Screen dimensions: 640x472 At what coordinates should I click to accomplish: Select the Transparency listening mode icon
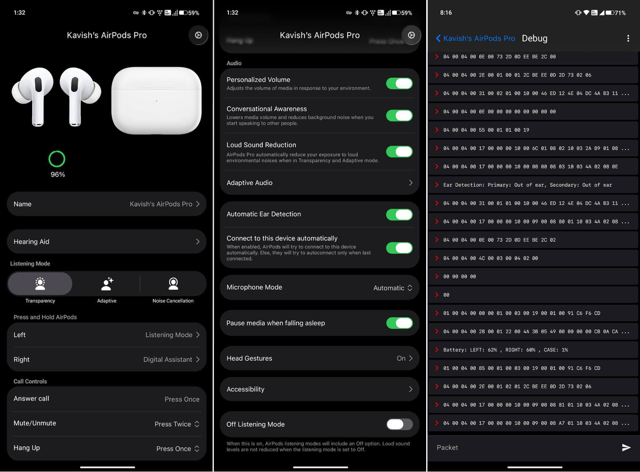pyautogui.click(x=40, y=284)
